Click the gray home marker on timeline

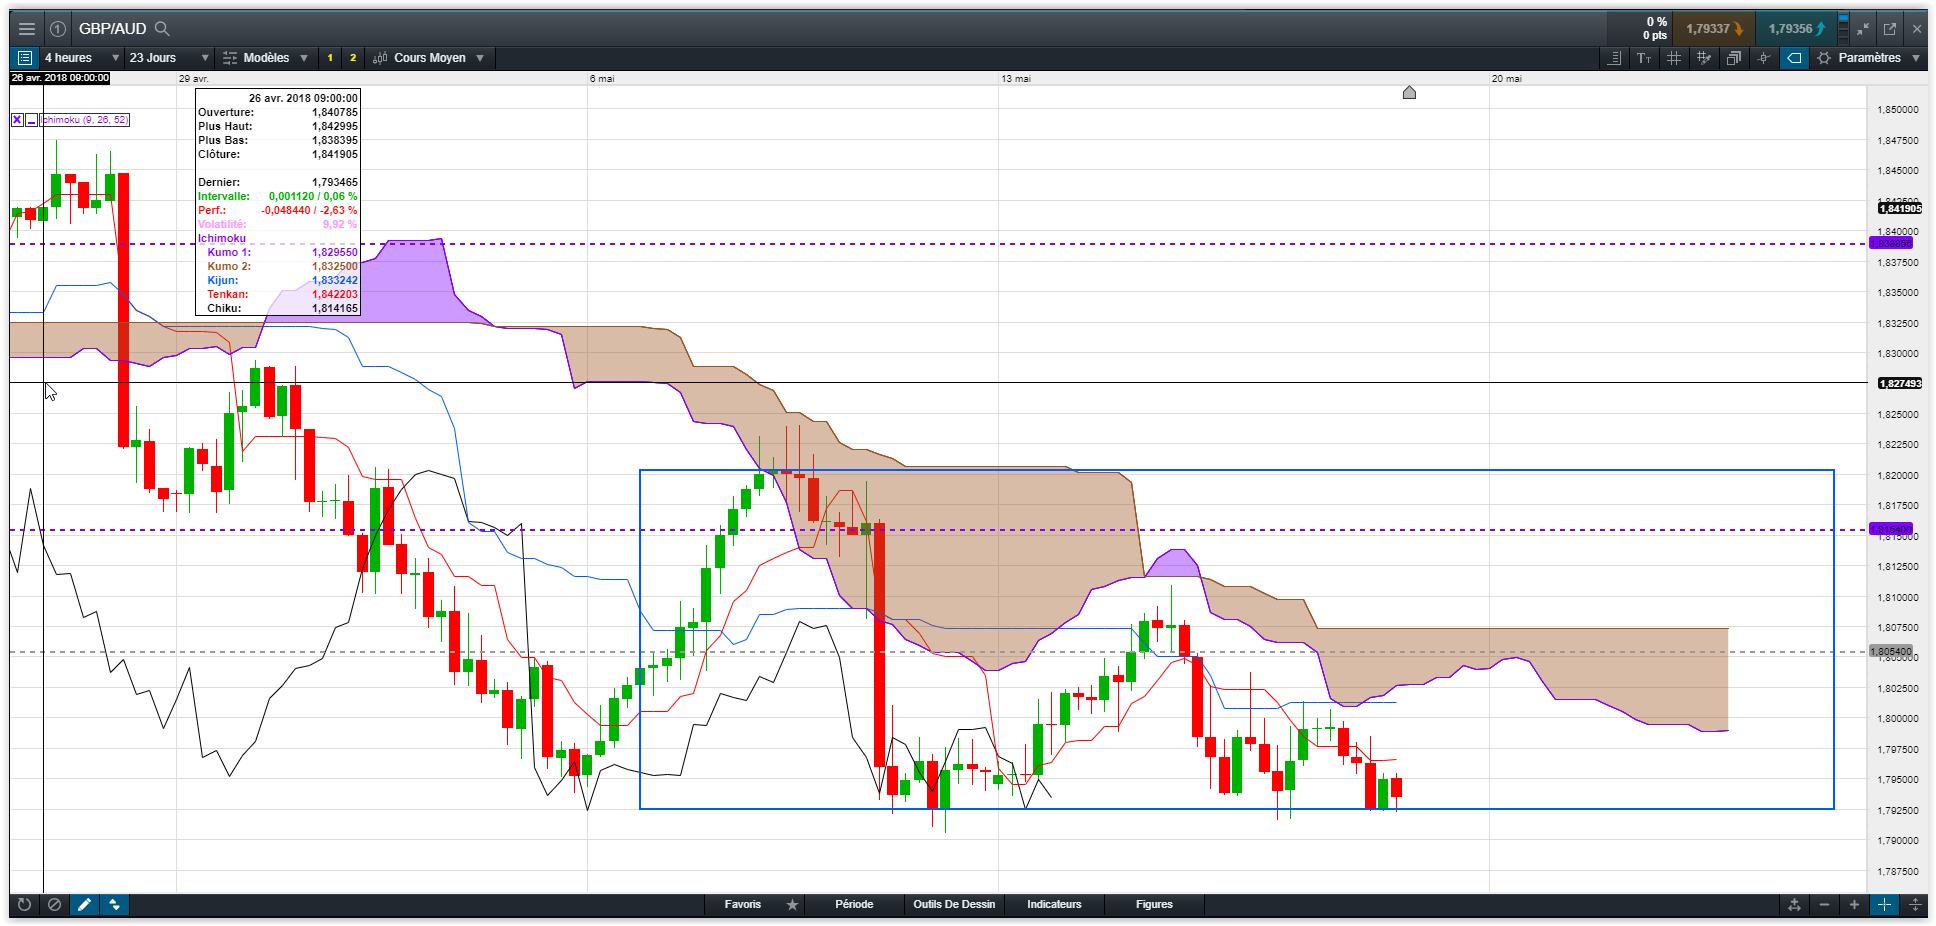pos(1409,93)
